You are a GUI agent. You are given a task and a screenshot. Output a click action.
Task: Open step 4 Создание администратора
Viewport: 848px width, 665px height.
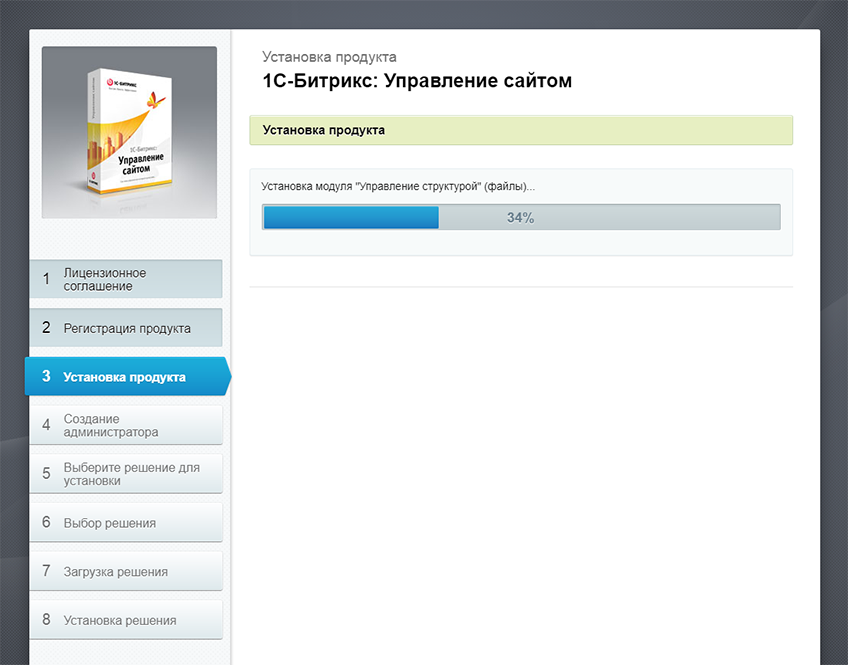126,425
